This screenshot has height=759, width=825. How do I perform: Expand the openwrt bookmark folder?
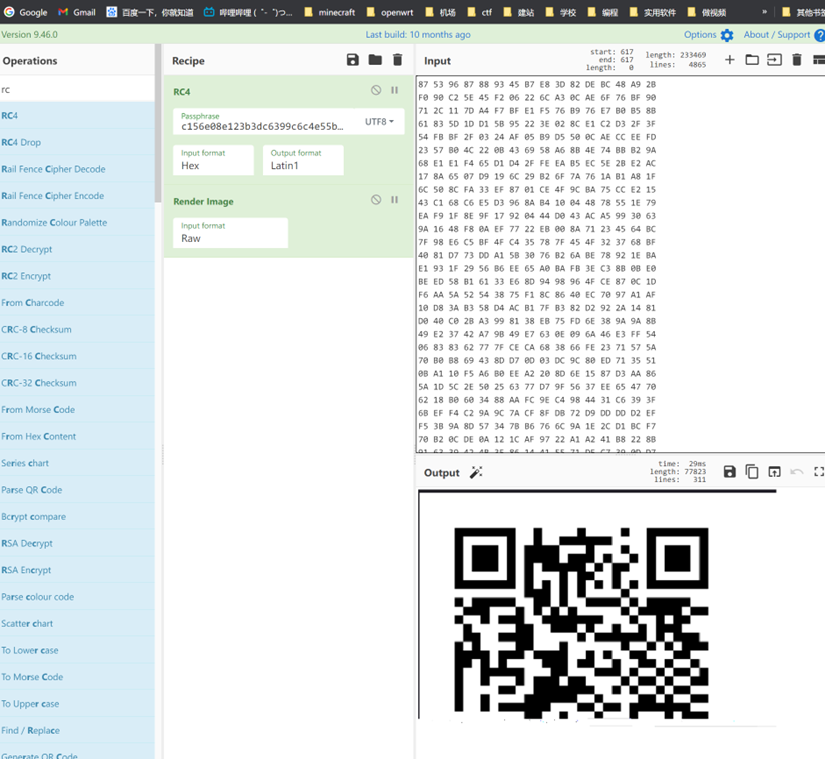(x=390, y=12)
